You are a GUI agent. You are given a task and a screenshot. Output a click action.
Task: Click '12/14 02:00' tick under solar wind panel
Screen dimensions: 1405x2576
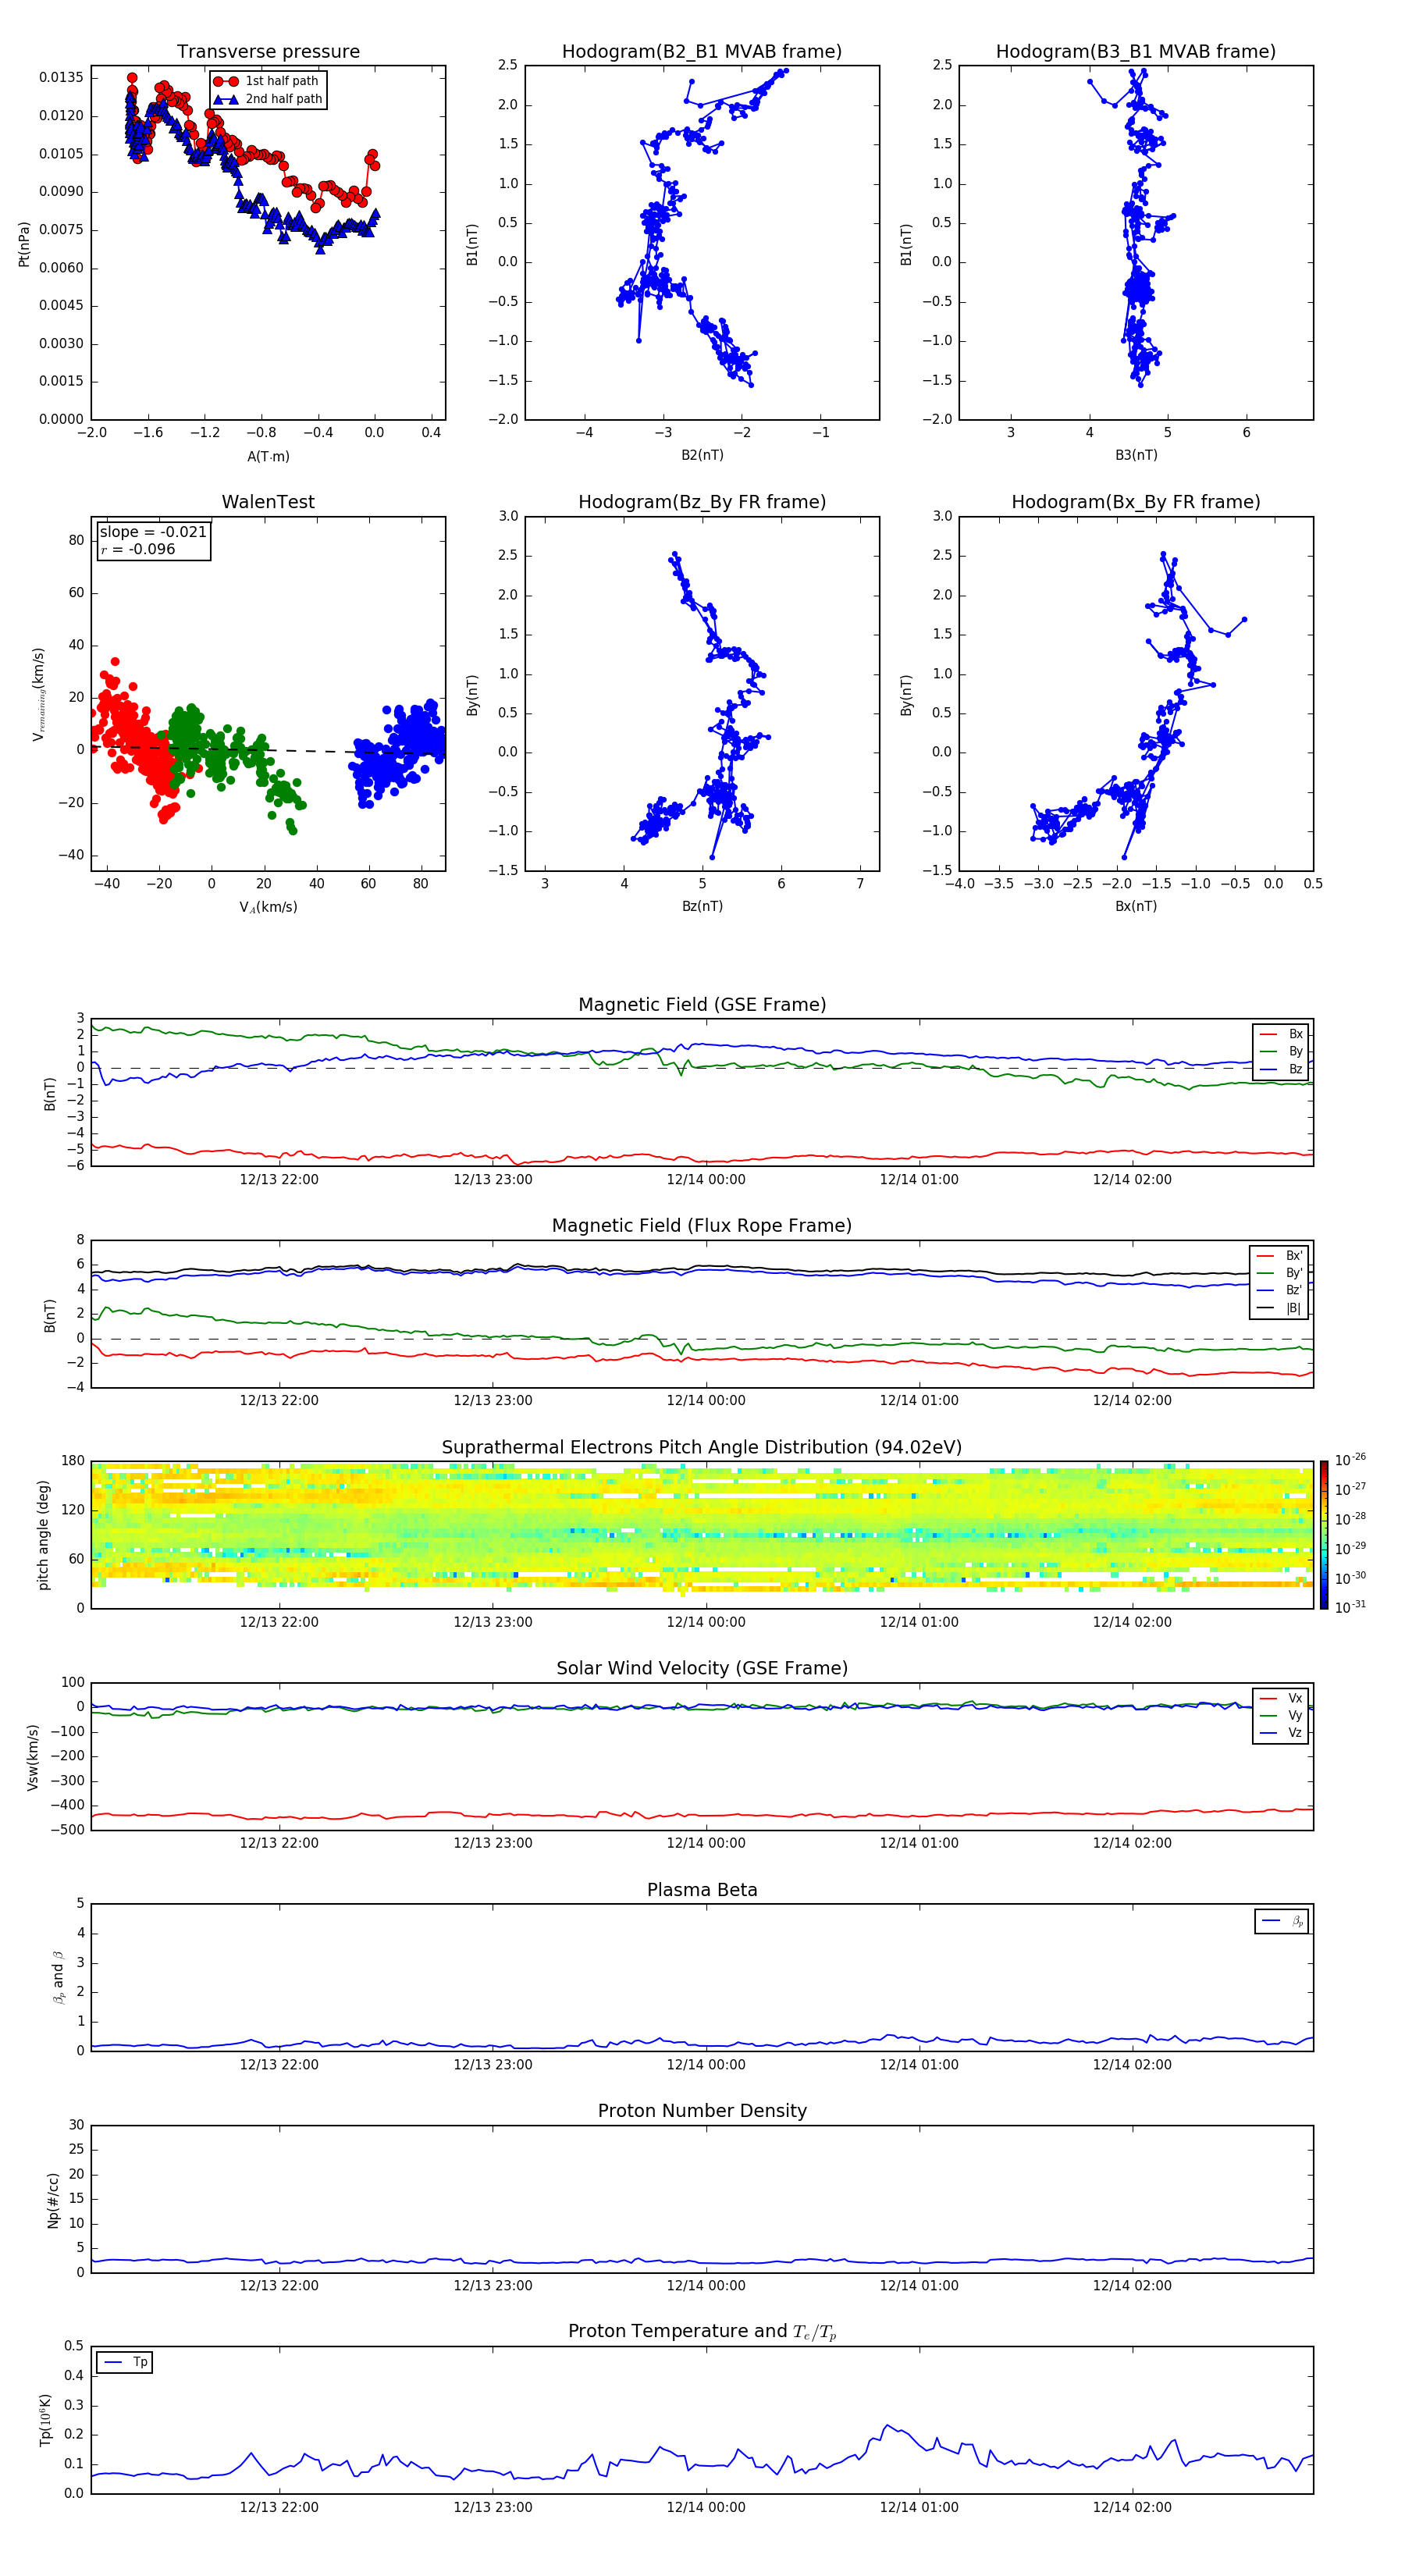pyautogui.click(x=1132, y=1843)
